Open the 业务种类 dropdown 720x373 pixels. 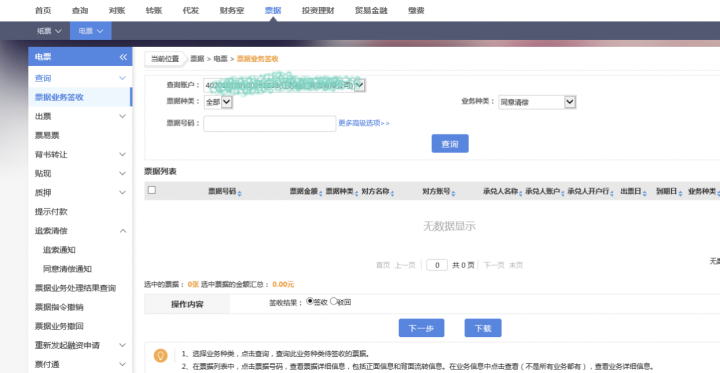(537, 102)
